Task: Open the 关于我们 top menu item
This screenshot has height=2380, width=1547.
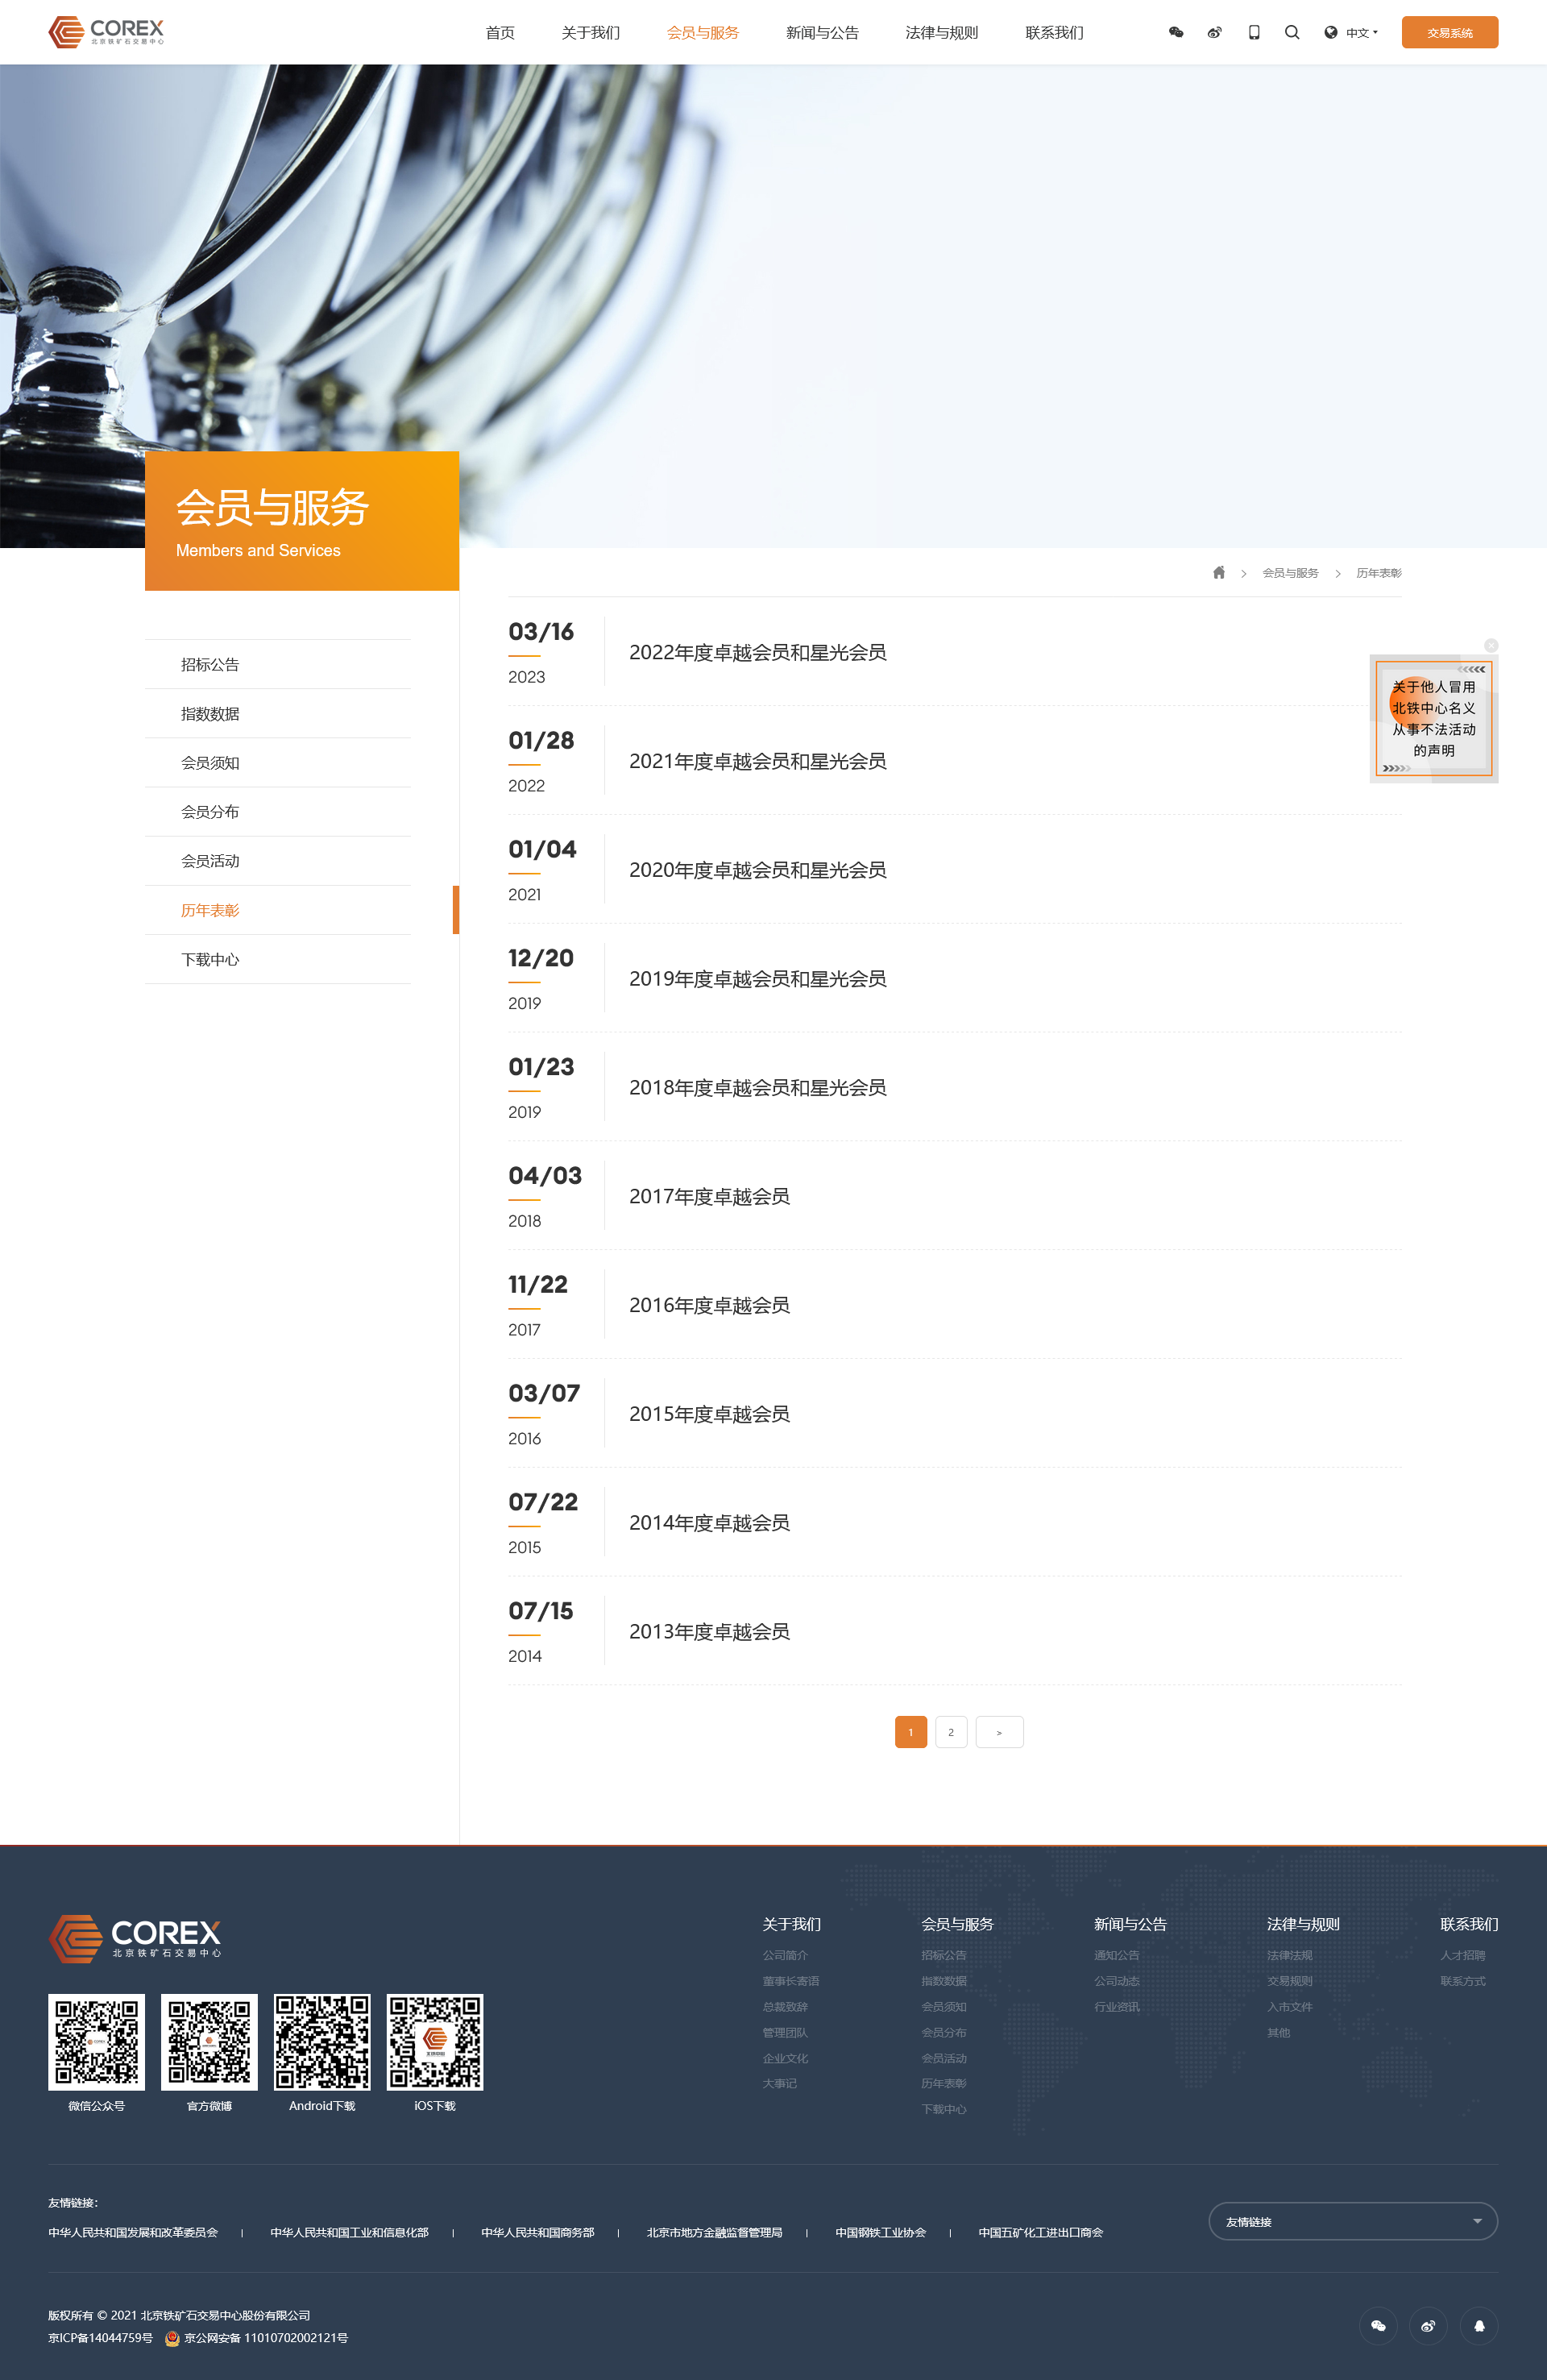Action: [x=590, y=32]
